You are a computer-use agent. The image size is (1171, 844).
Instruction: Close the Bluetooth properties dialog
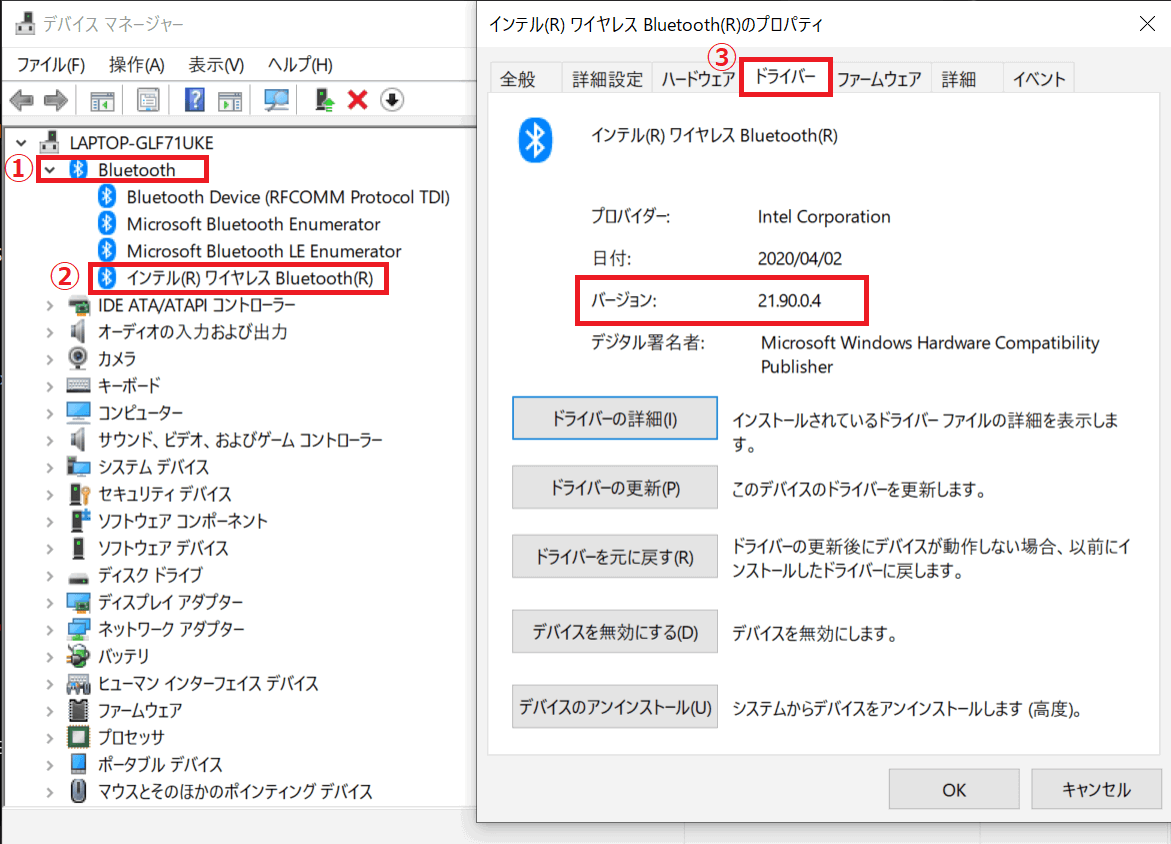pyautogui.click(x=1148, y=24)
